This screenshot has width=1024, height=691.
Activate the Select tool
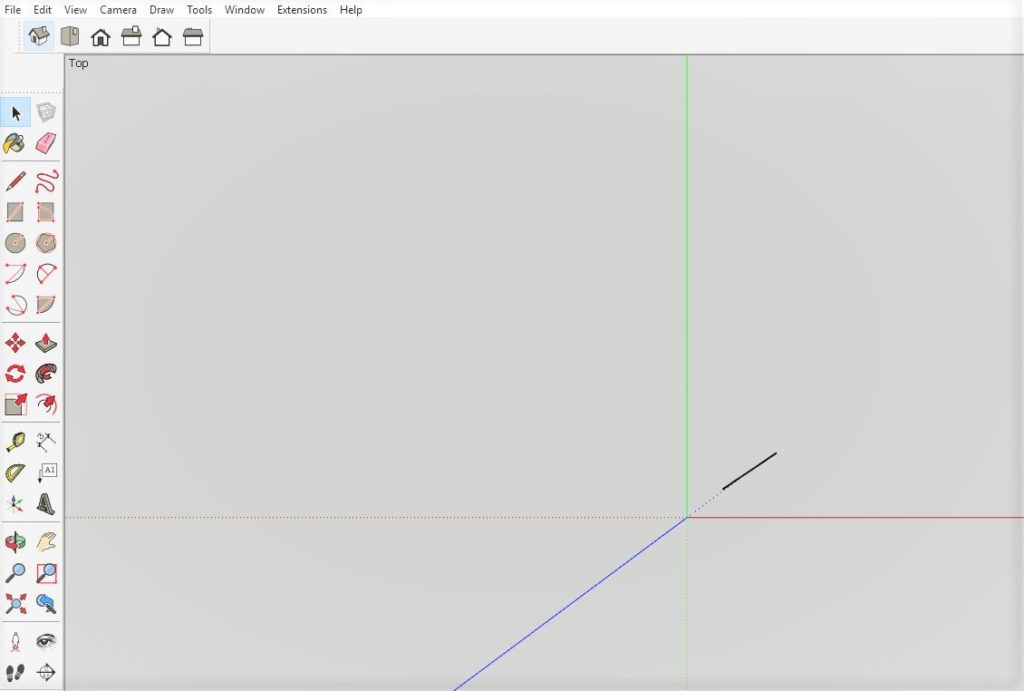15,113
